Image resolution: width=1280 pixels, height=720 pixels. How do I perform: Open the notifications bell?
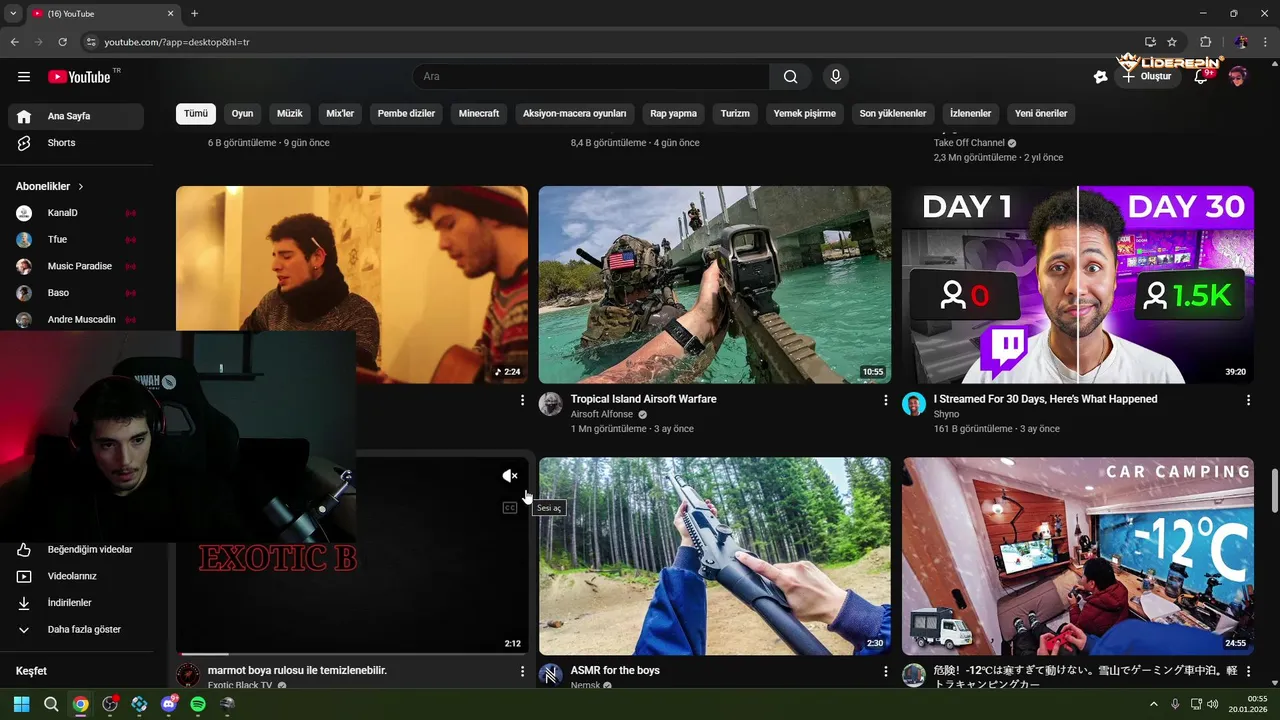pyautogui.click(x=1201, y=77)
